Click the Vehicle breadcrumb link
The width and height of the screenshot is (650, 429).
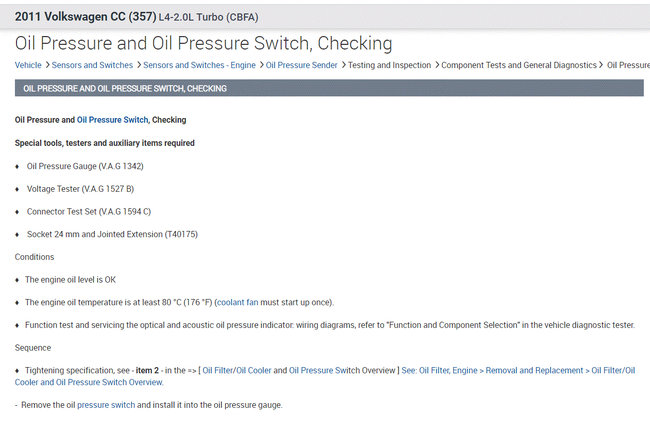[28, 64]
